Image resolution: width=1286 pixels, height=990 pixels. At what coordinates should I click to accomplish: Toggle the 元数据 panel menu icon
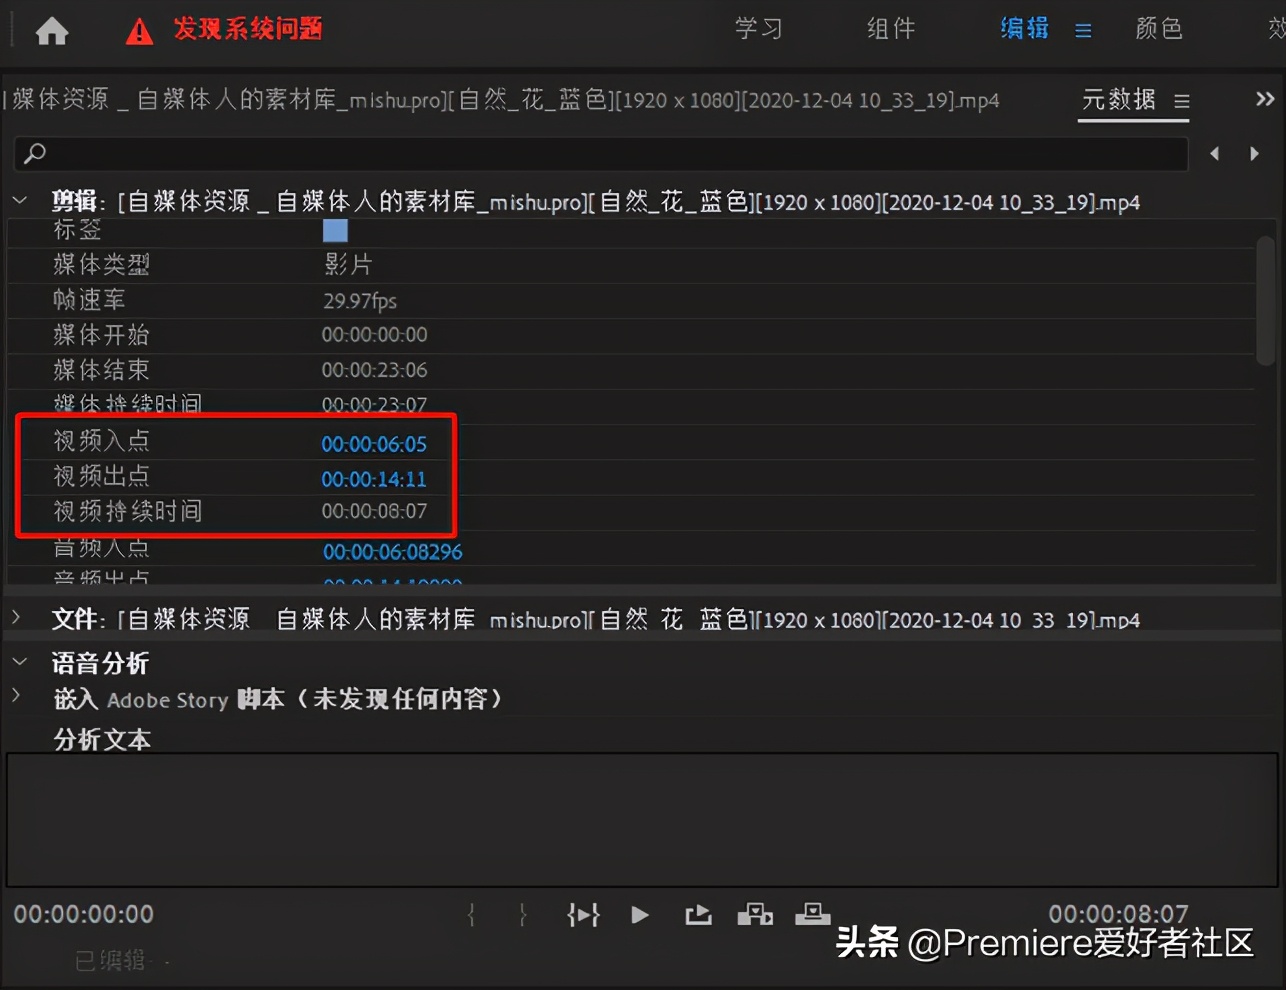pos(1181,100)
